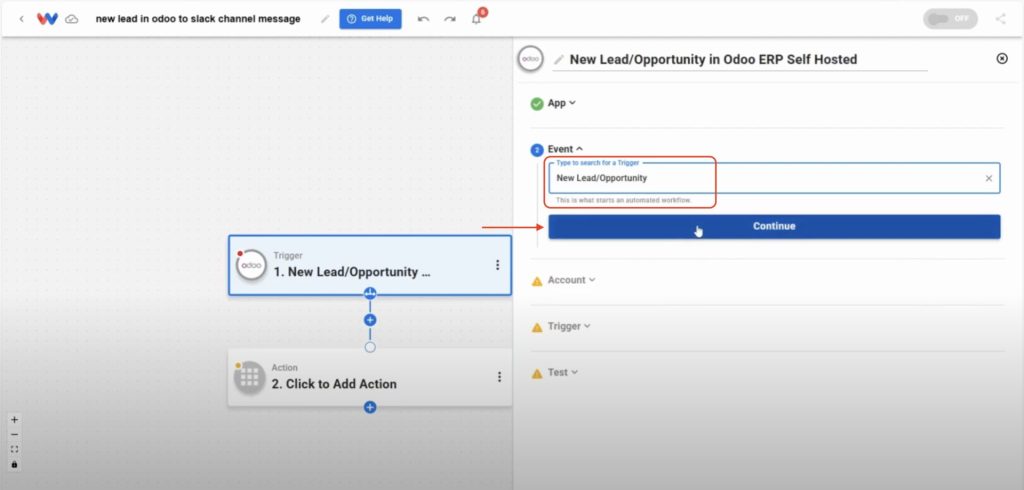Undo the last change
Screen dimensions: 1024x490
[423, 19]
